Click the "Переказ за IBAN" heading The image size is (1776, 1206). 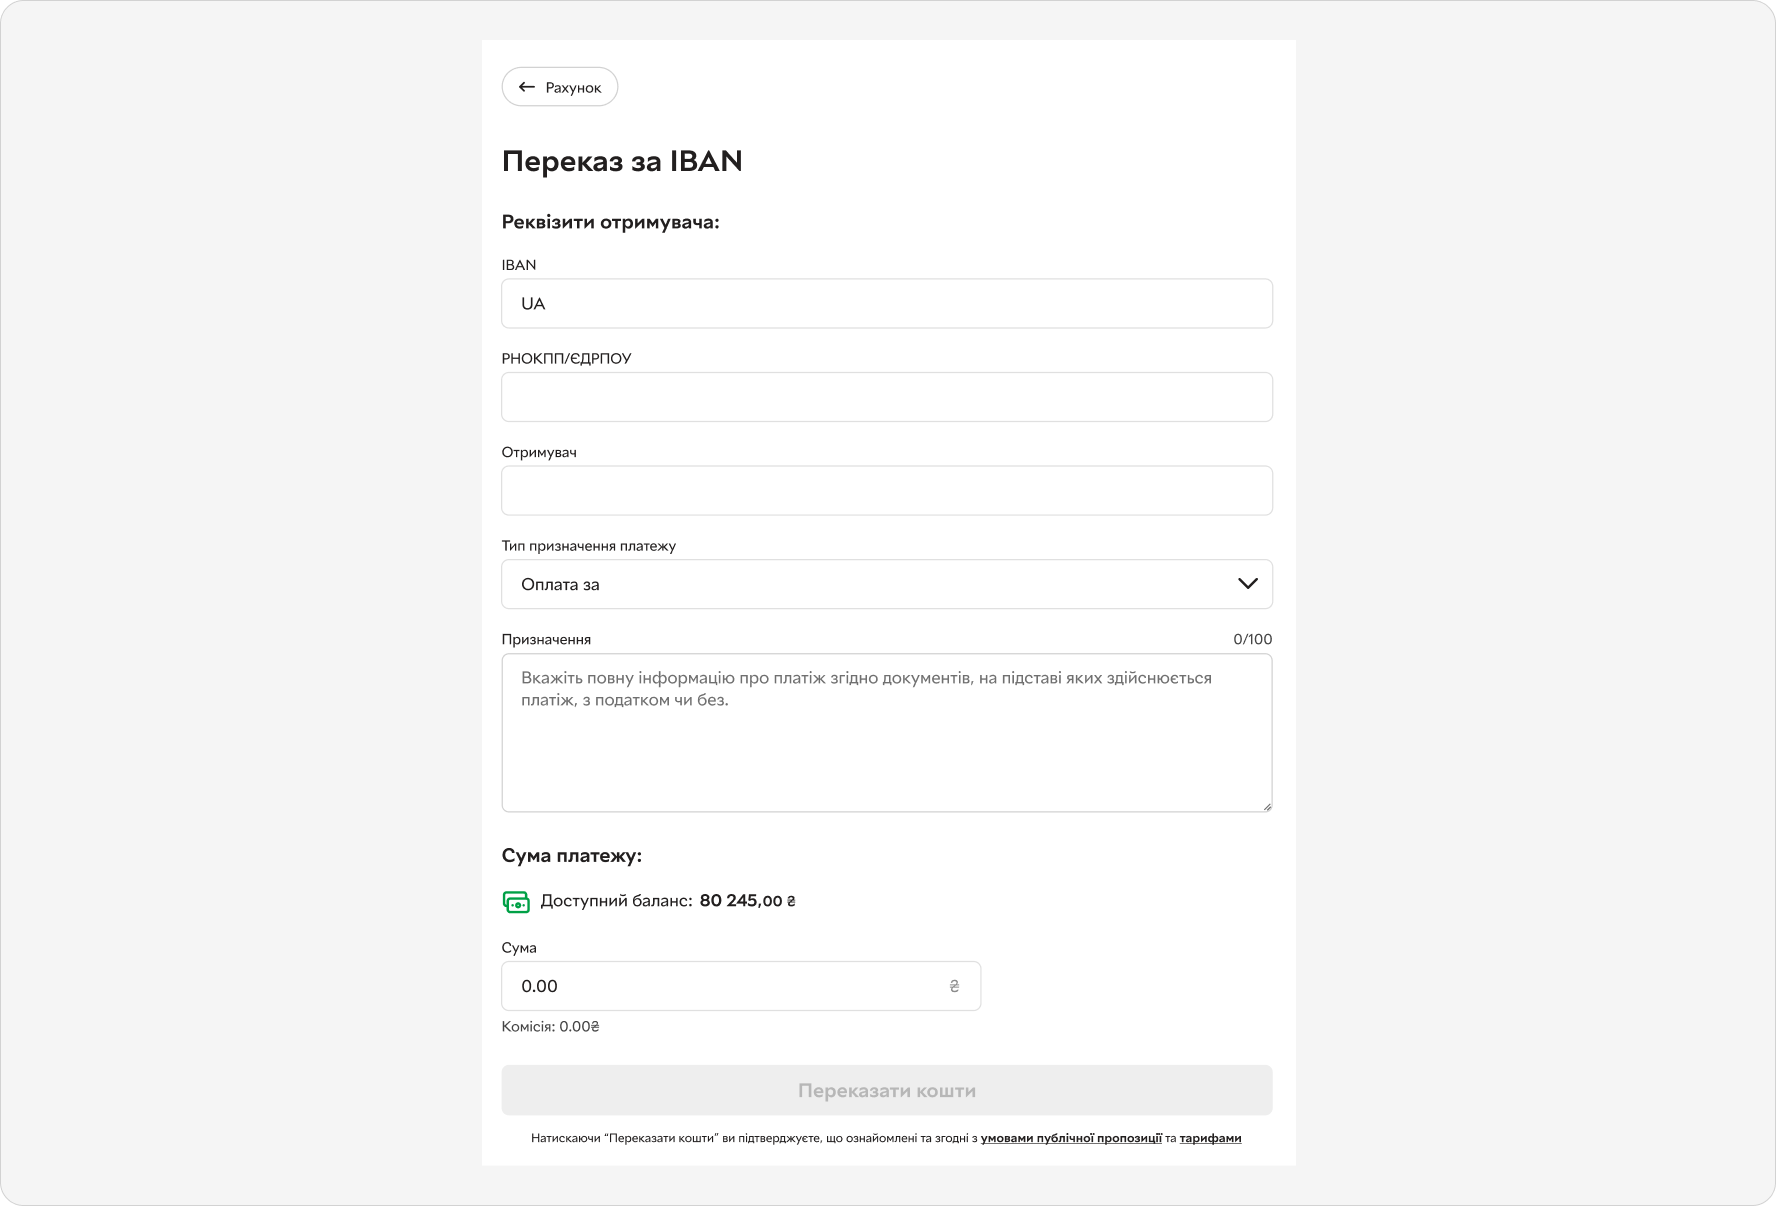[622, 161]
